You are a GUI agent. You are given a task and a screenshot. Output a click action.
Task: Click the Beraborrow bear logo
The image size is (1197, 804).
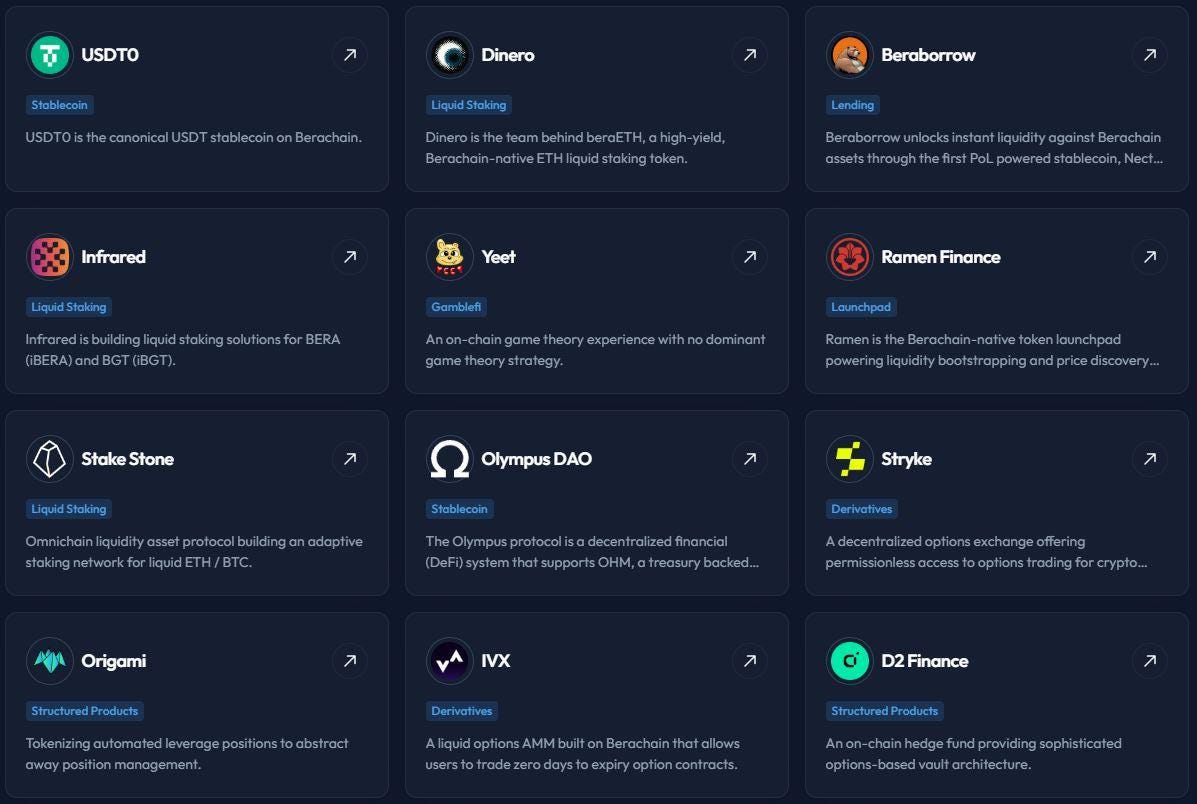850,55
